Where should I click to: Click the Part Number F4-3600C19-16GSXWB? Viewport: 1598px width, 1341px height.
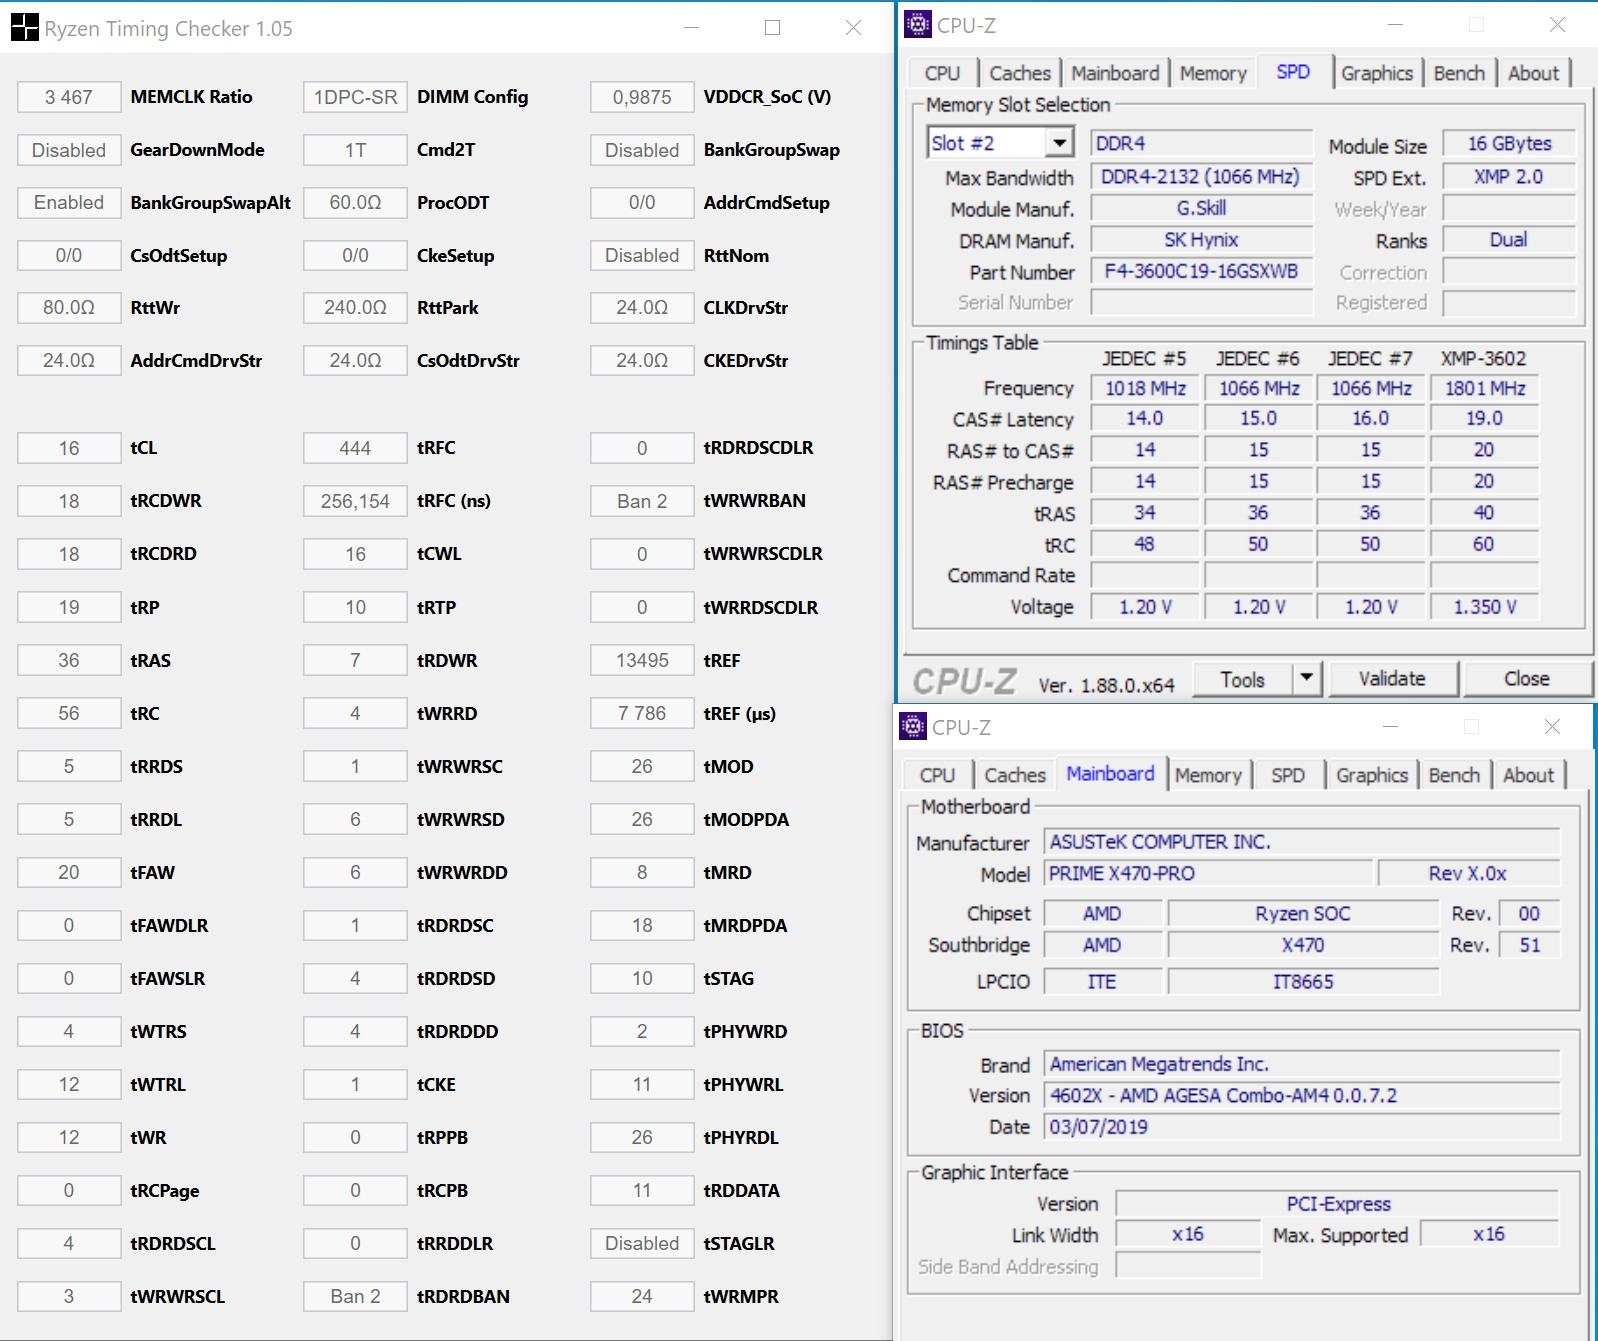(x=1201, y=272)
